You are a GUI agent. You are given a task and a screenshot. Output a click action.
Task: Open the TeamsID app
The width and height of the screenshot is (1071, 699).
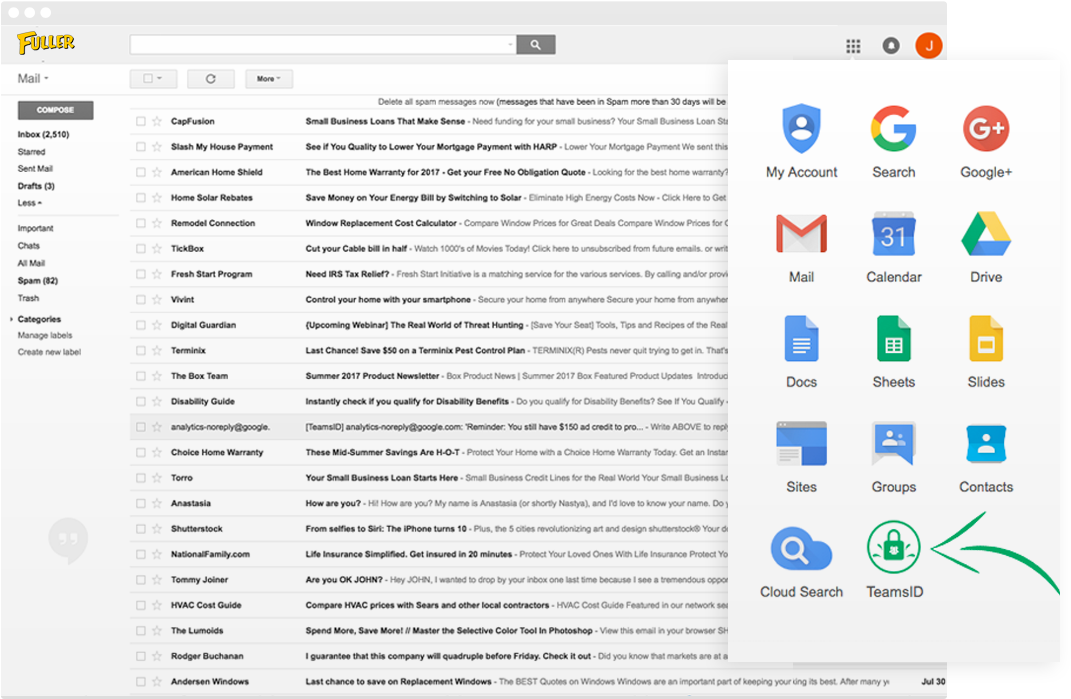point(894,560)
